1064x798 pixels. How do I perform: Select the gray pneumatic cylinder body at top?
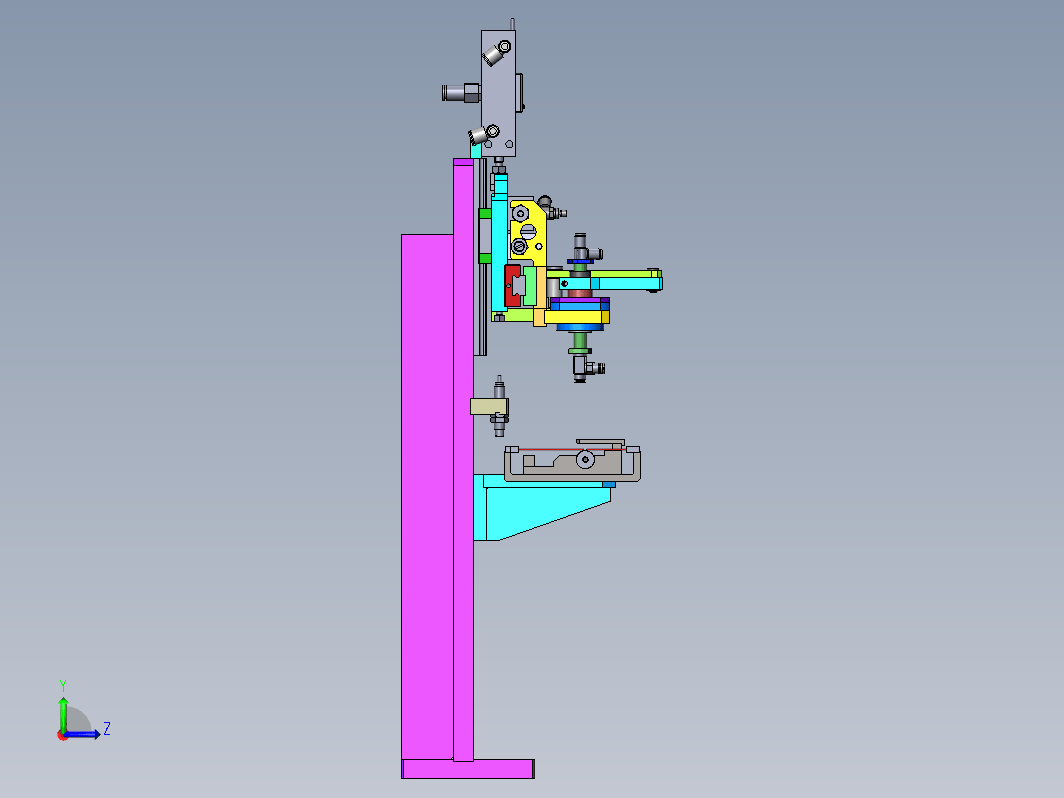pyautogui.click(x=498, y=93)
